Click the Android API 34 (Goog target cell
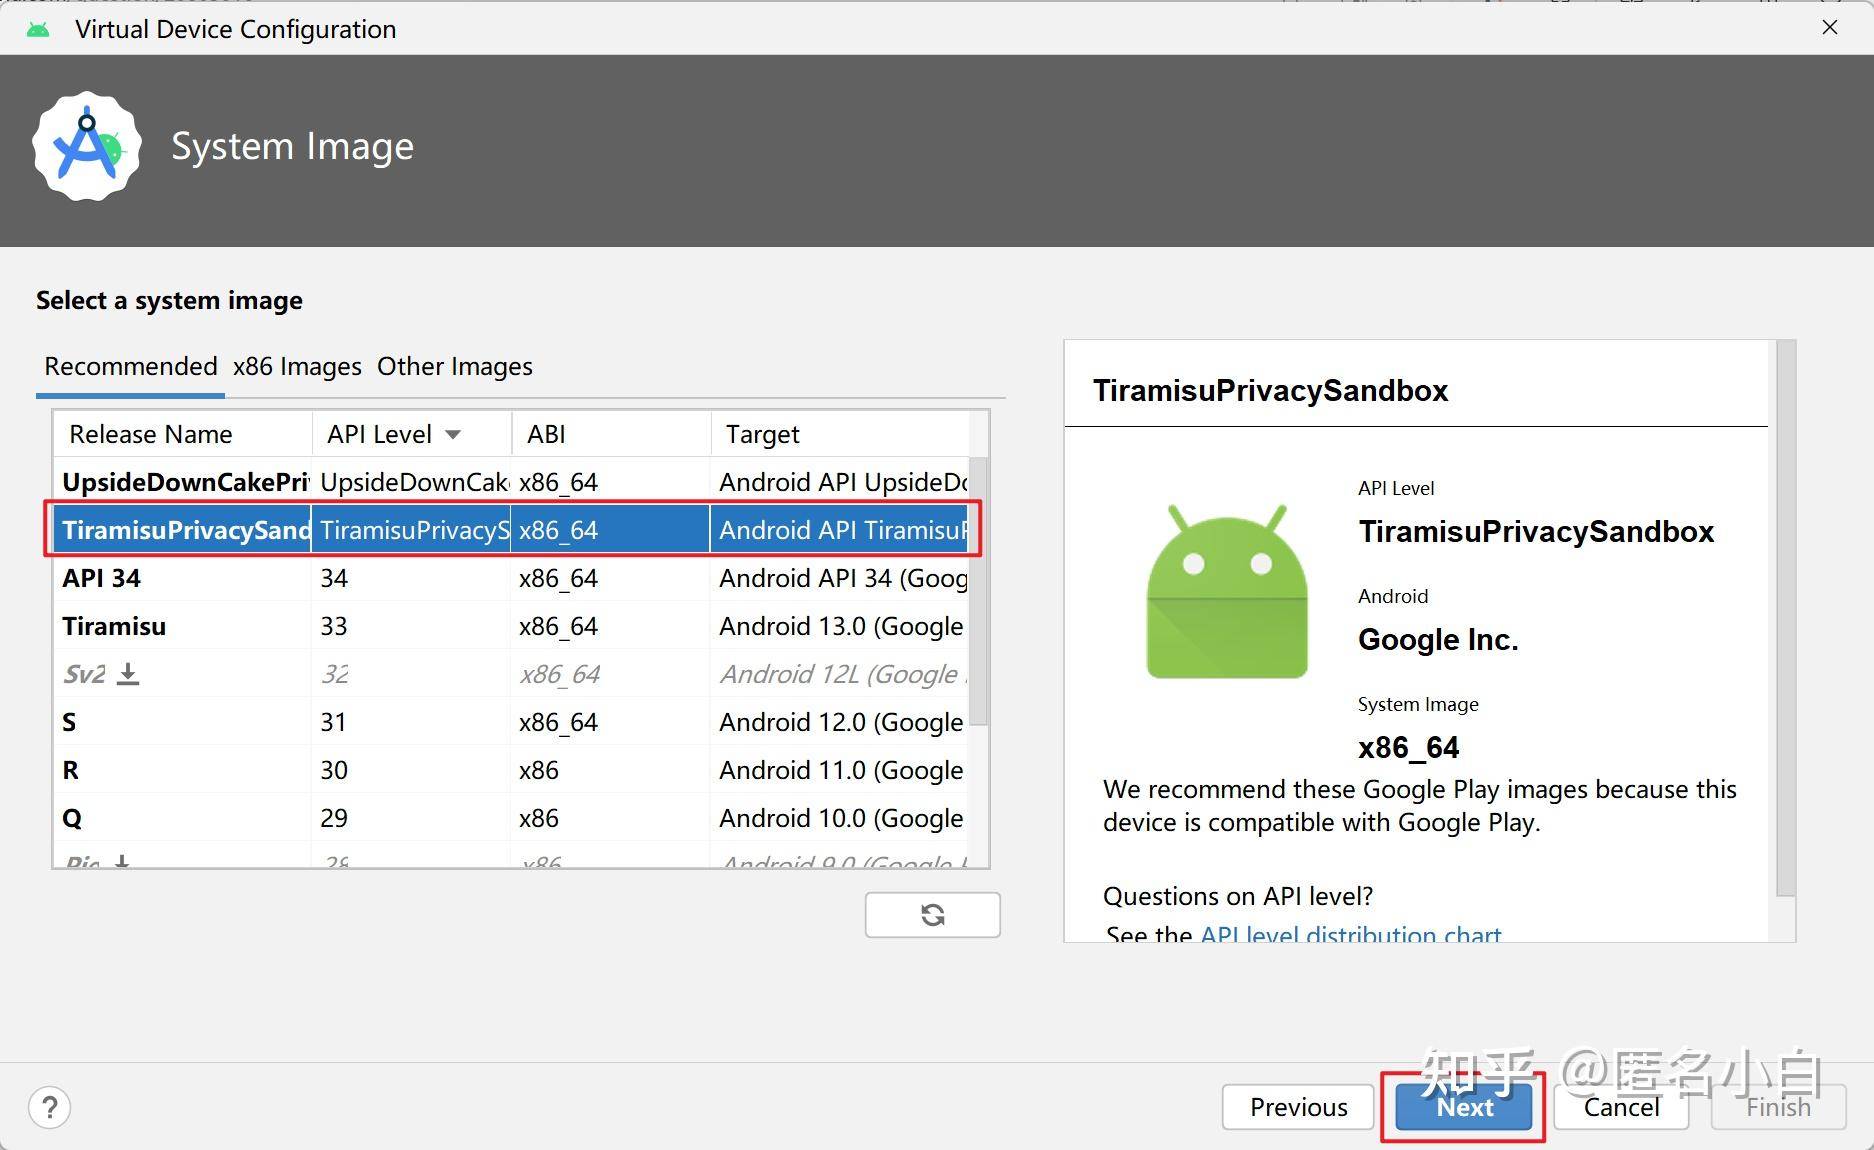Screen dimensions: 1874x1150 click(840, 578)
